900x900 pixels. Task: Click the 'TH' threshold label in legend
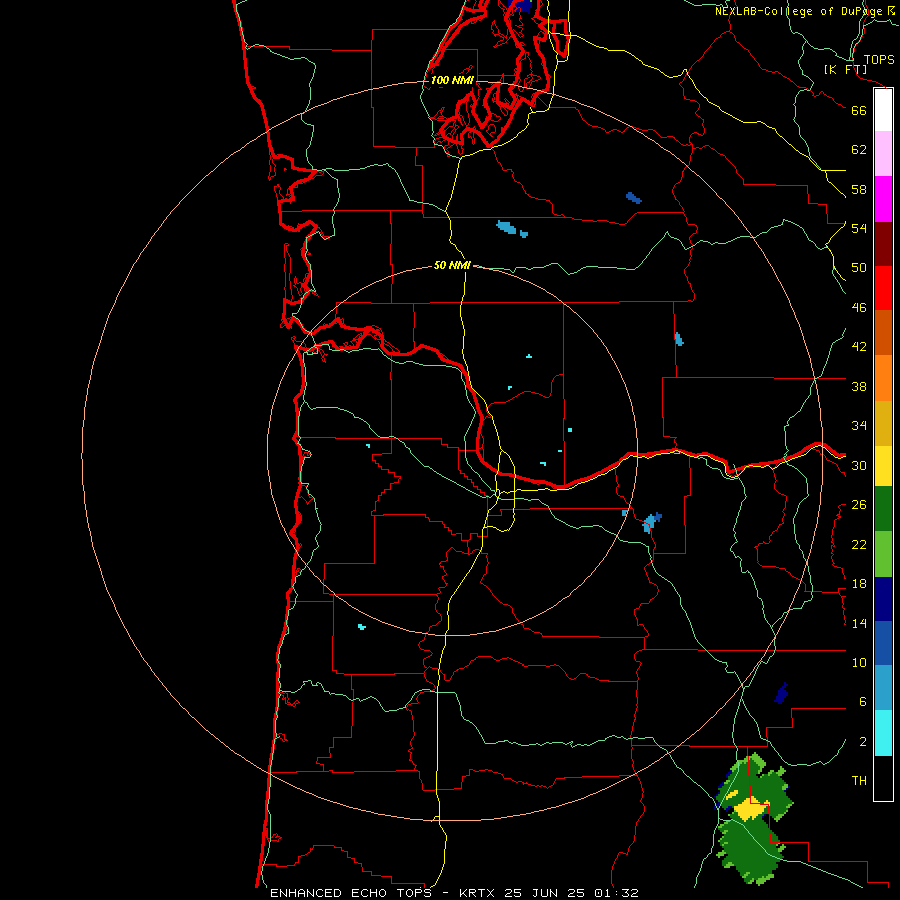859,781
